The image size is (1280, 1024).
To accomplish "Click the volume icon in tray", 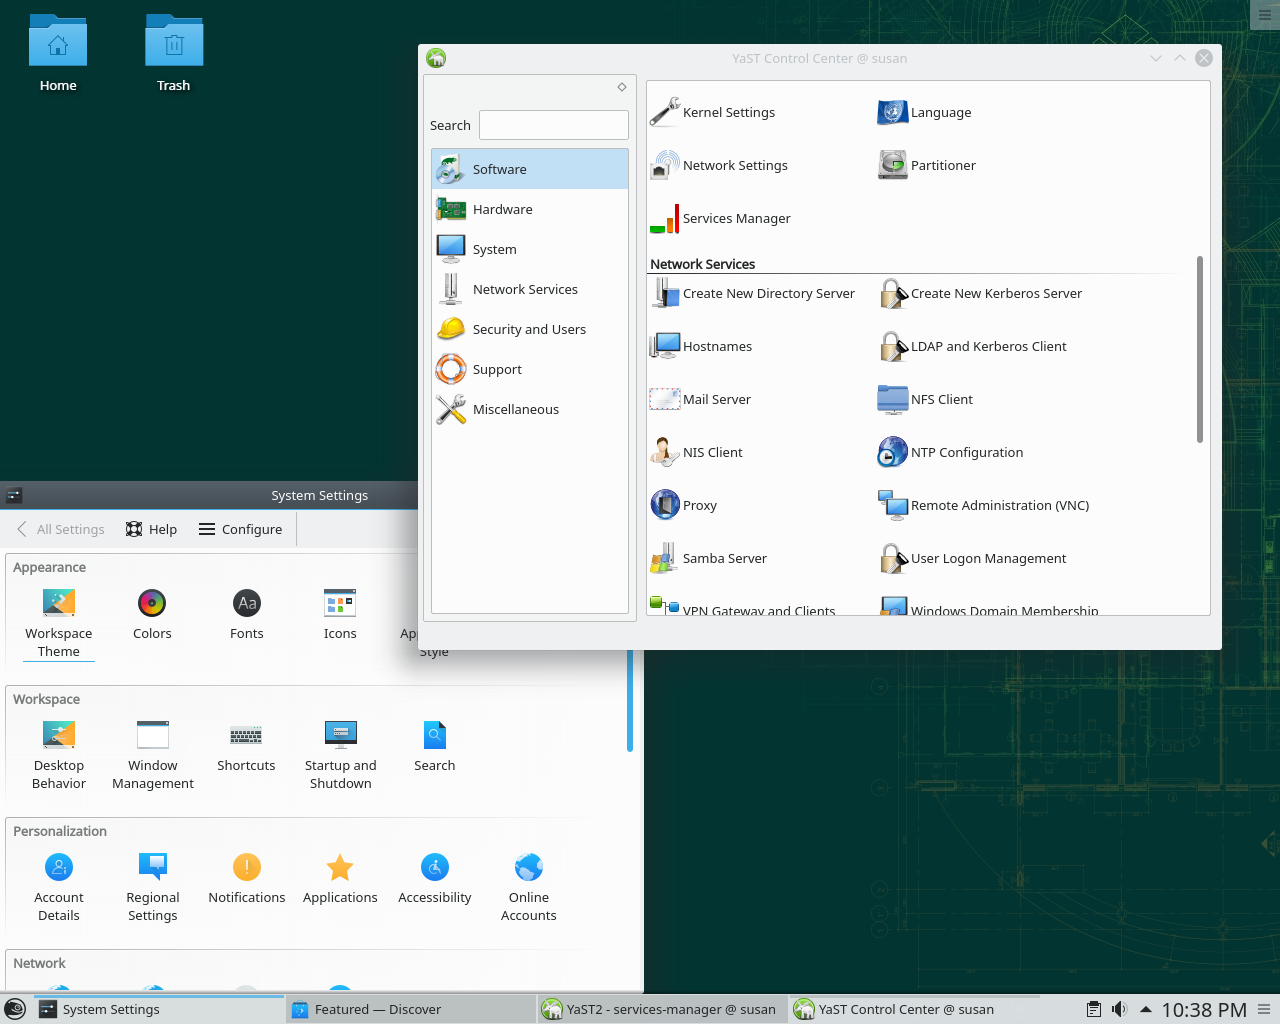I will (x=1119, y=1009).
